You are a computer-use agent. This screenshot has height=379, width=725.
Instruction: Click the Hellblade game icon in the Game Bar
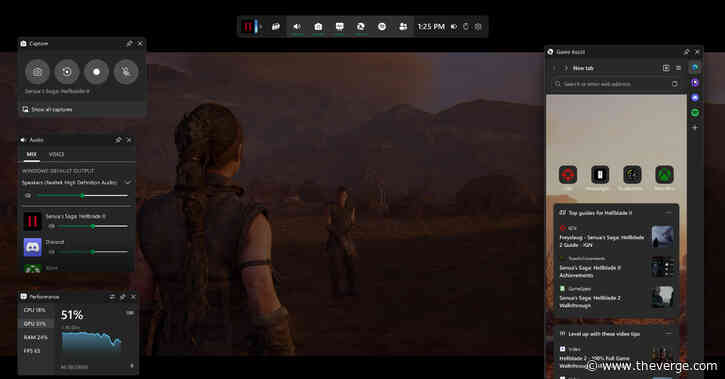(x=248, y=27)
